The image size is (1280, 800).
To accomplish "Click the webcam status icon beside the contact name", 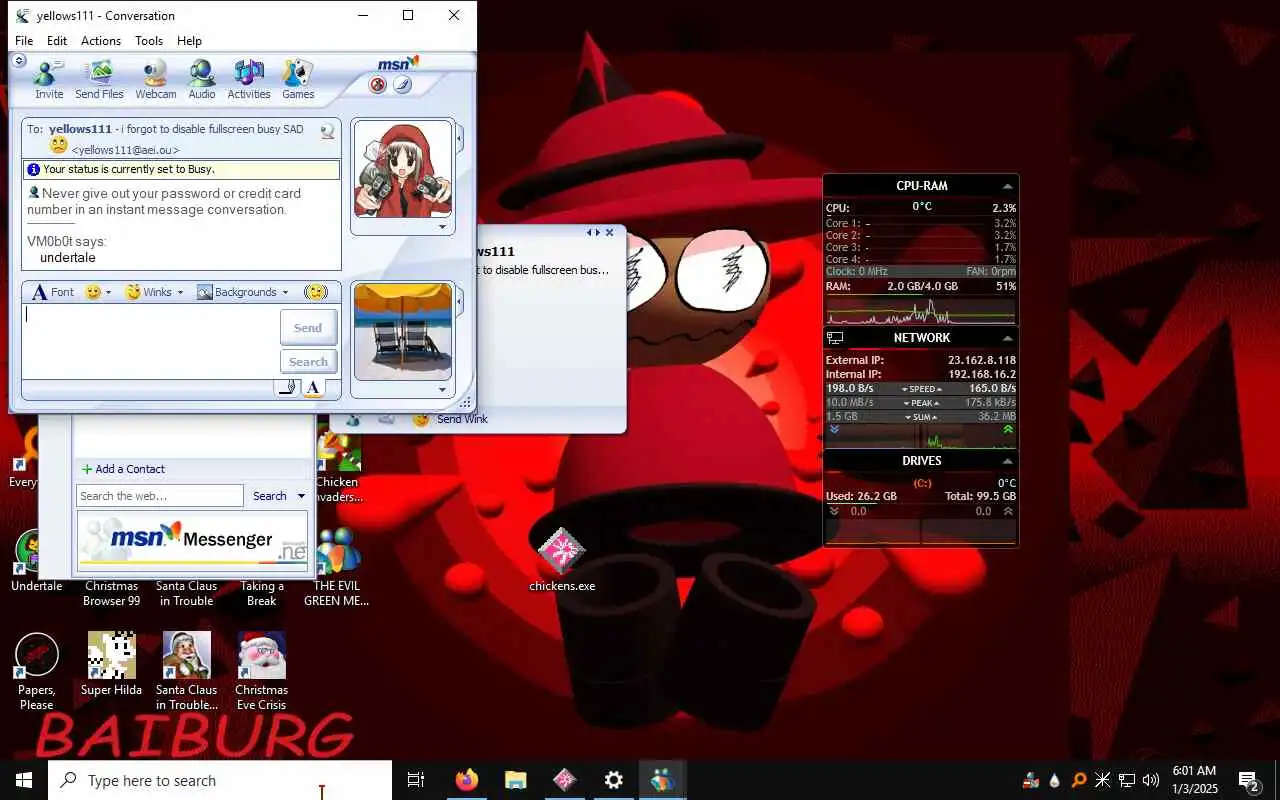I will click(x=327, y=131).
